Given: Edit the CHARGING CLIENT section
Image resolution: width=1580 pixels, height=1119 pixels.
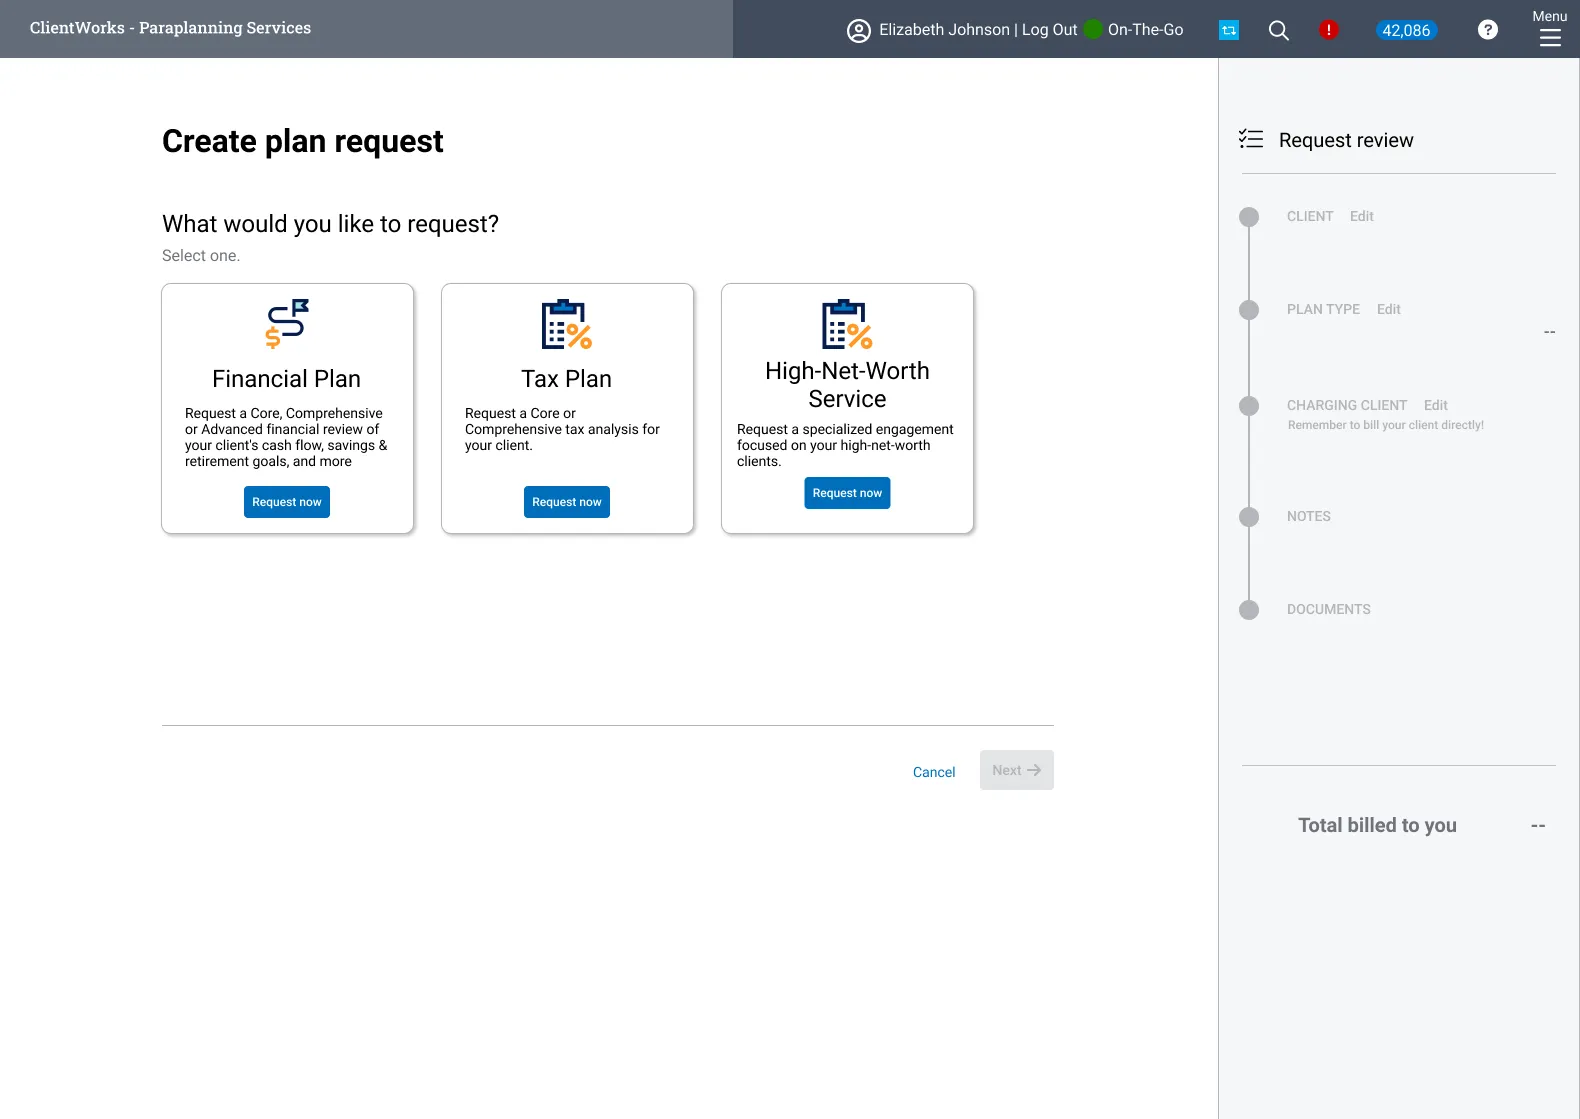Looking at the screenshot, I should coord(1435,405).
